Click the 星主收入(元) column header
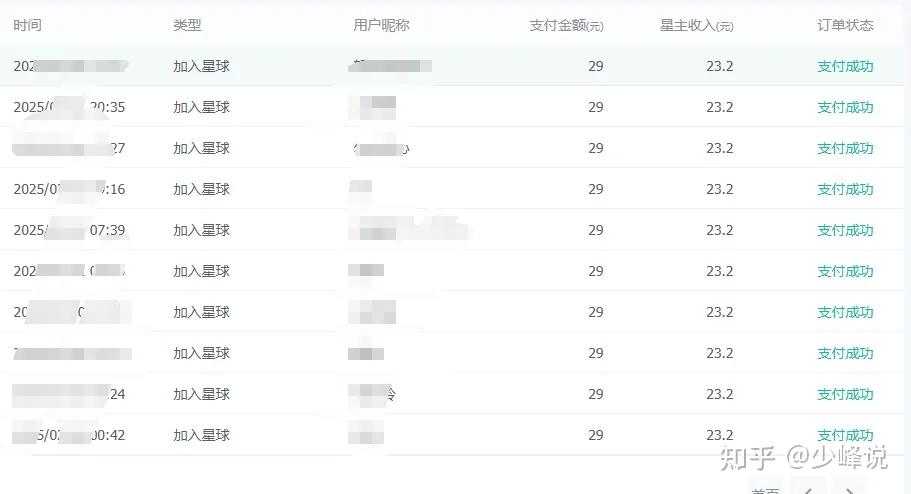 (x=697, y=25)
